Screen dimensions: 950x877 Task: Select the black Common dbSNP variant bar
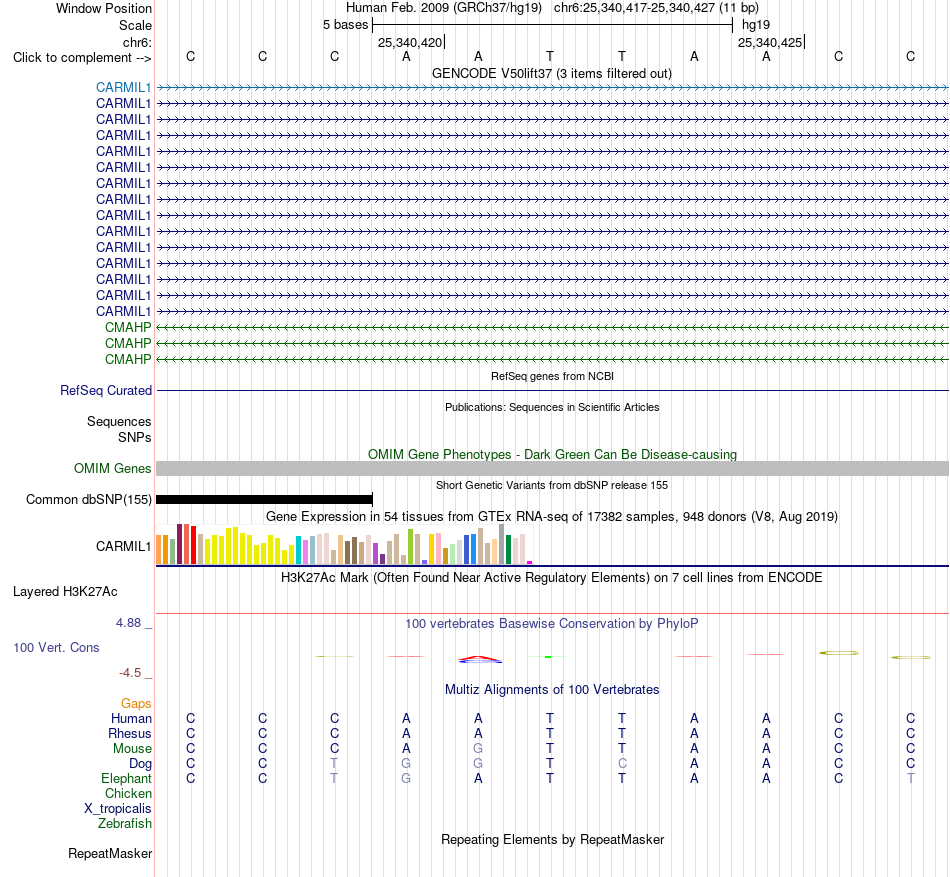pos(264,500)
